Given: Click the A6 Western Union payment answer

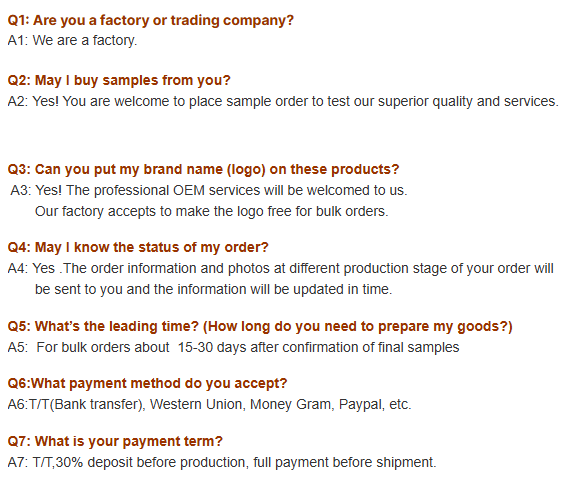Looking at the screenshot, I should pyautogui.click(x=210, y=405).
